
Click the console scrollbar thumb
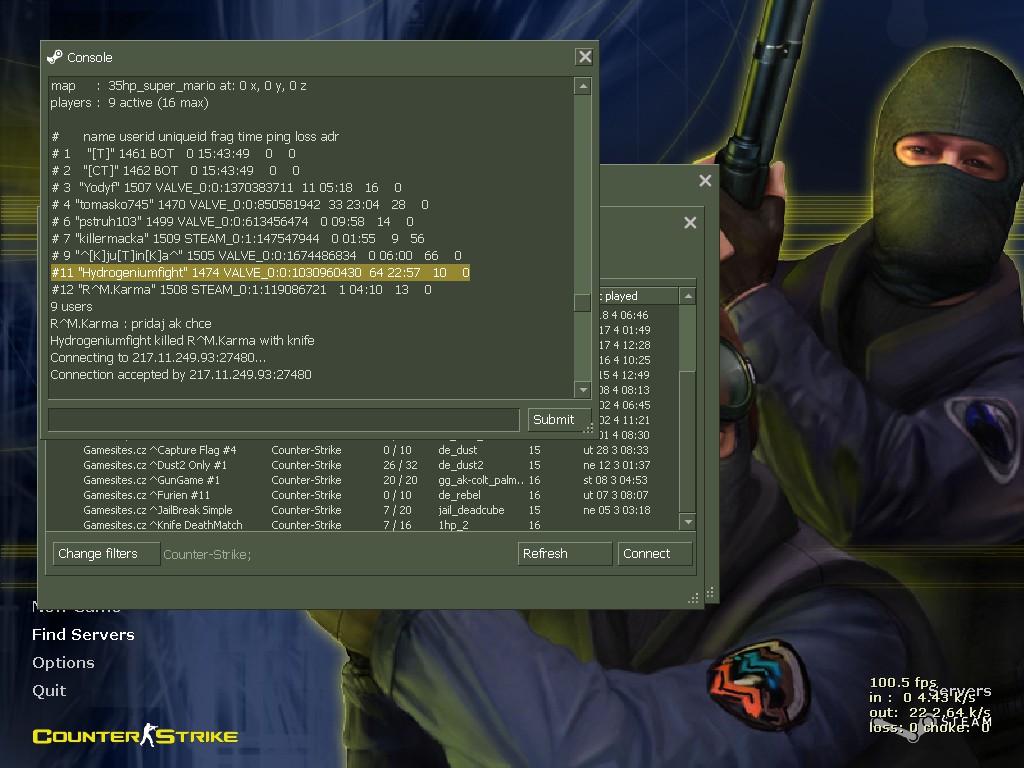click(x=583, y=303)
